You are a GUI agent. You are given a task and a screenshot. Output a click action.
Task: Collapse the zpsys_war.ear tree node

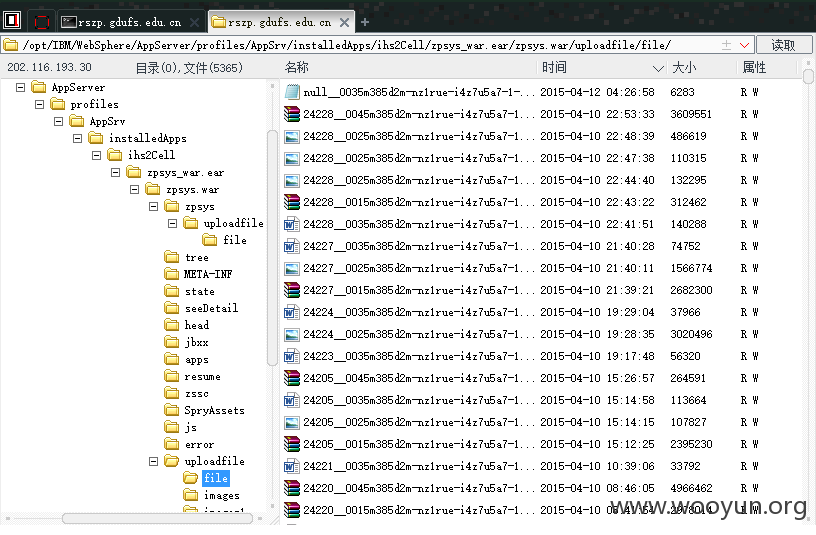click(116, 172)
